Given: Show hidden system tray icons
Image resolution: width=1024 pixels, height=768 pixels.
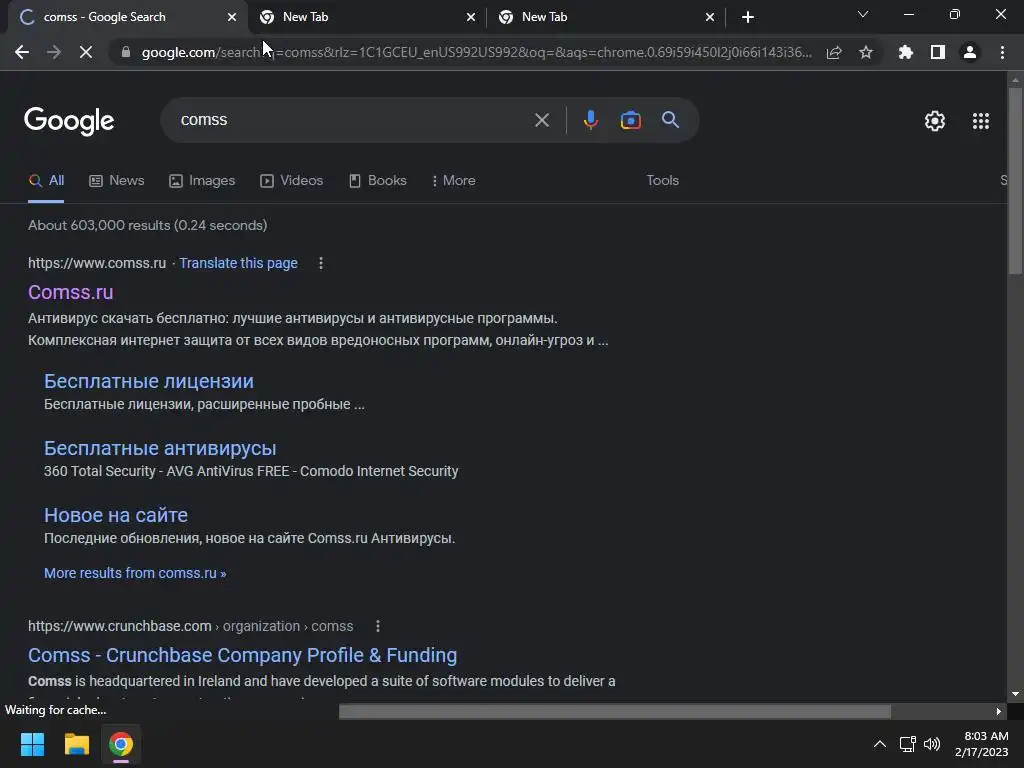Looking at the screenshot, I should coord(880,744).
